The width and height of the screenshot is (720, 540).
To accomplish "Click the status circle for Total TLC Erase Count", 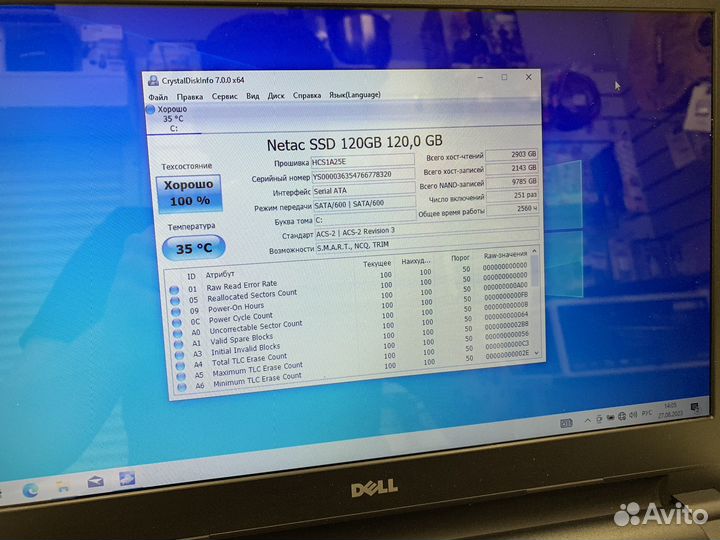I will pos(180,366).
